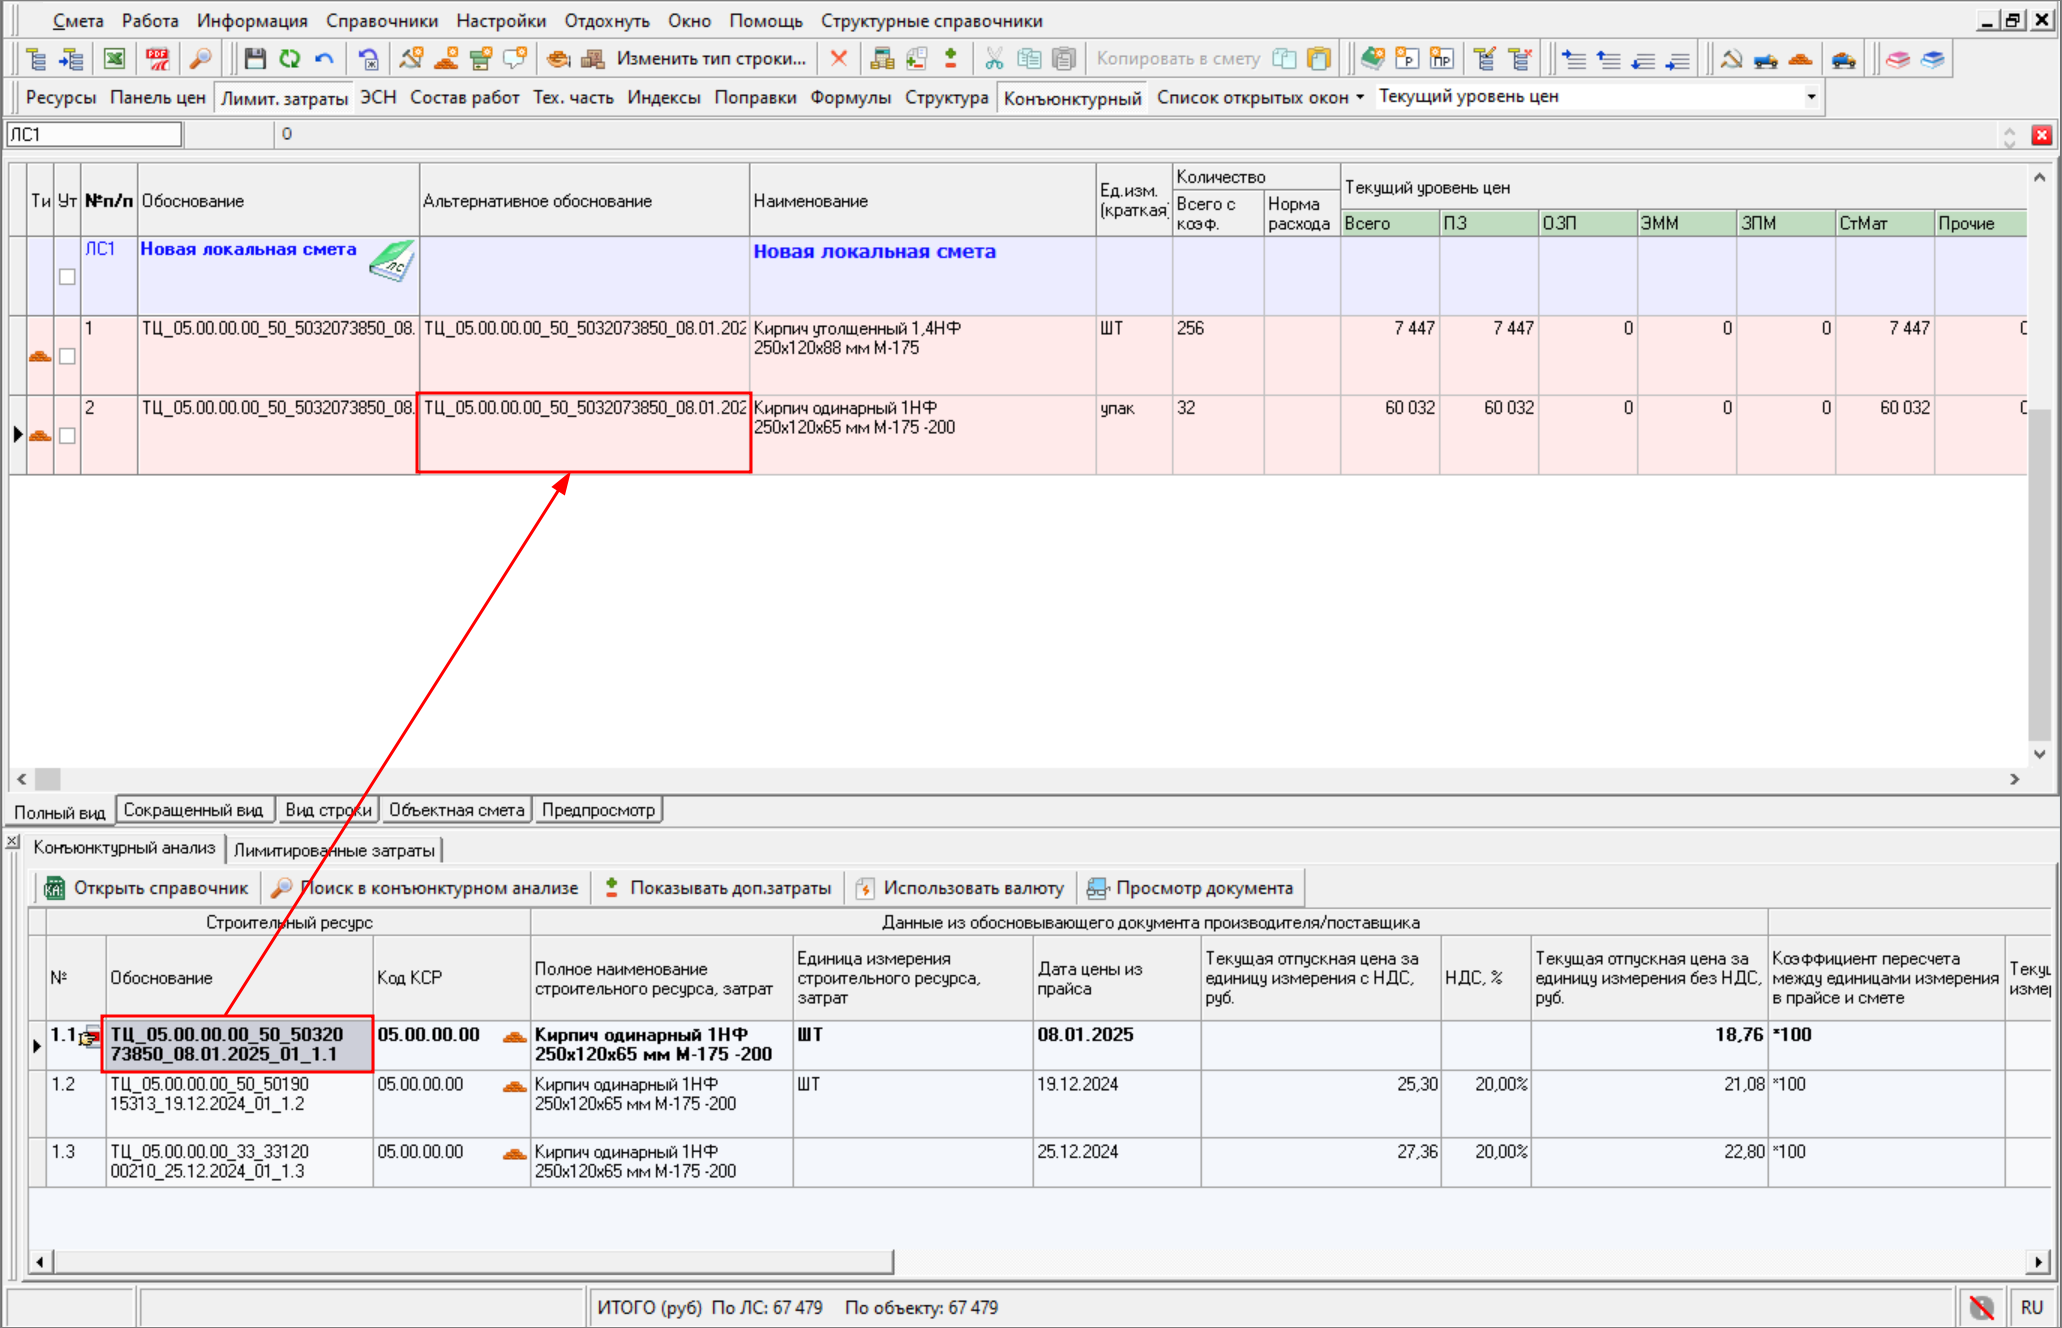Image resolution: width=2062 pixels, height=1328 pixels.
Task: Click the magnifier search icon in toolbar
Action: 201,59
